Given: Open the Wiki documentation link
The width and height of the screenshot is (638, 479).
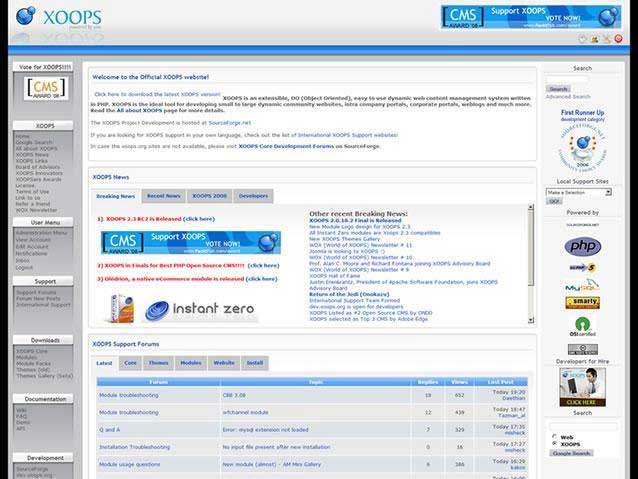Looking at the screenshot, I should [21, 410].
